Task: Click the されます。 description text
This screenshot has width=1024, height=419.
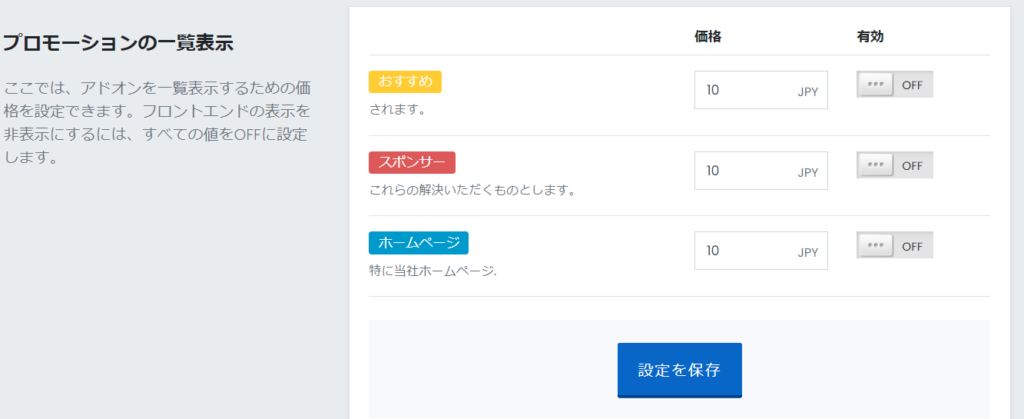Action: pyautogui.click(x=398, y=110)
